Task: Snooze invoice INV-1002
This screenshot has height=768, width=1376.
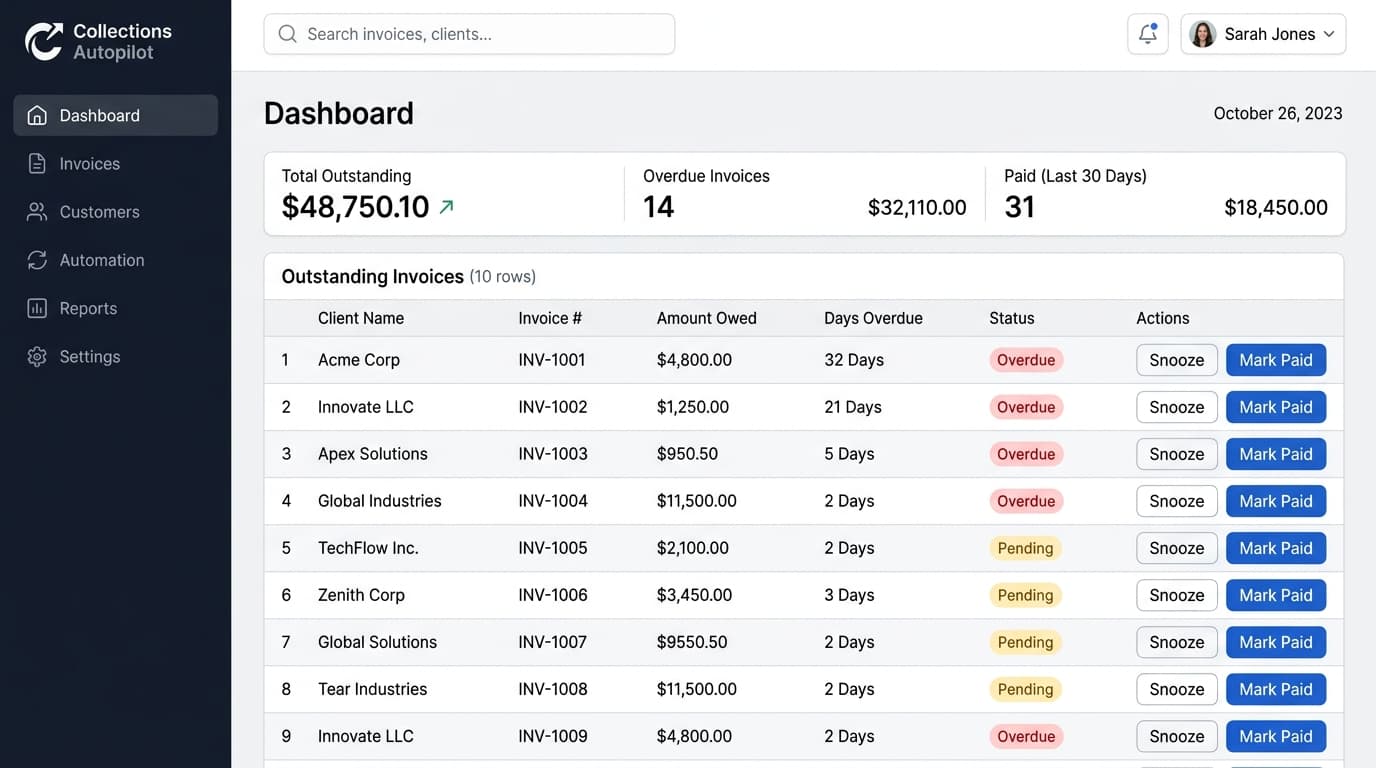Action: point(1177,407)
